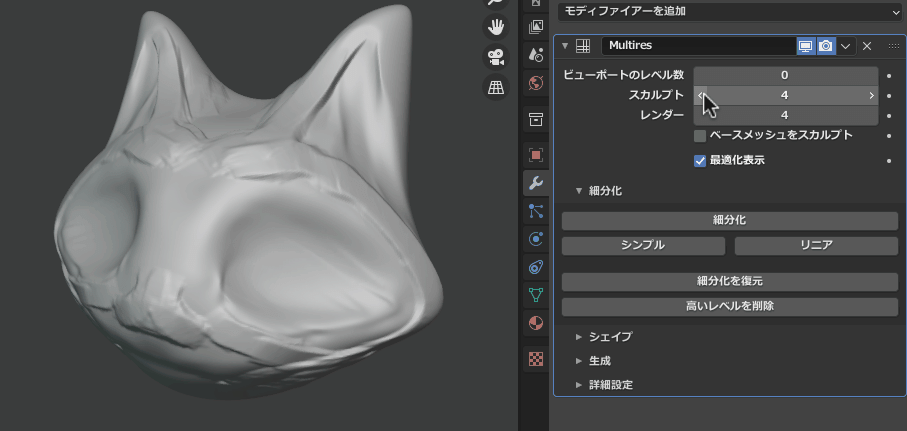Click animate dot for ビューポートのレベル数

[x=889, y=75]
